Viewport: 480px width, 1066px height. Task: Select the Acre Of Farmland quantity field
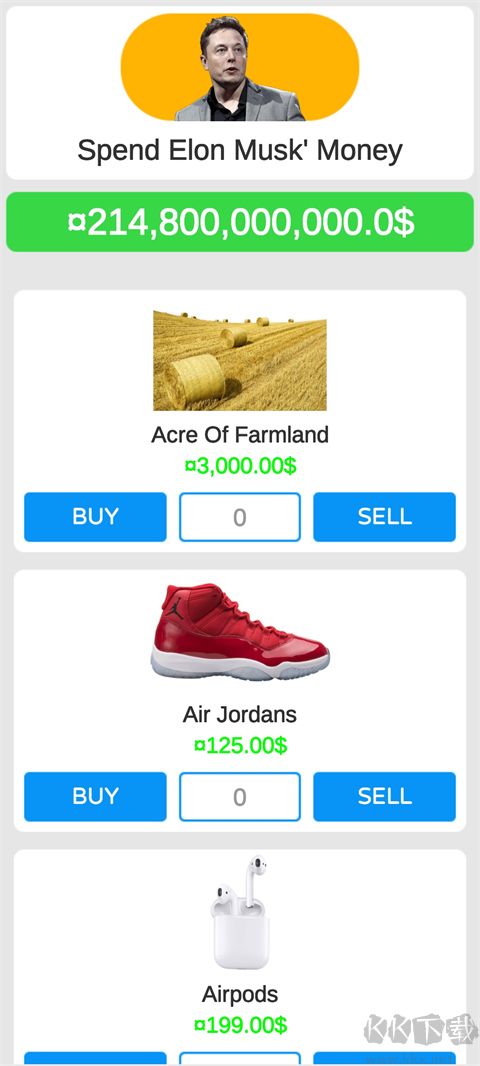tap(240, 517)
